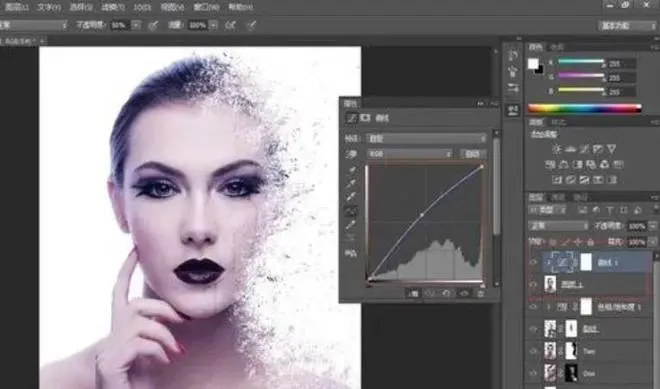This screenshot has height=389, width=660.
Task: Open the 3D menu
Action: pos(142,7)
